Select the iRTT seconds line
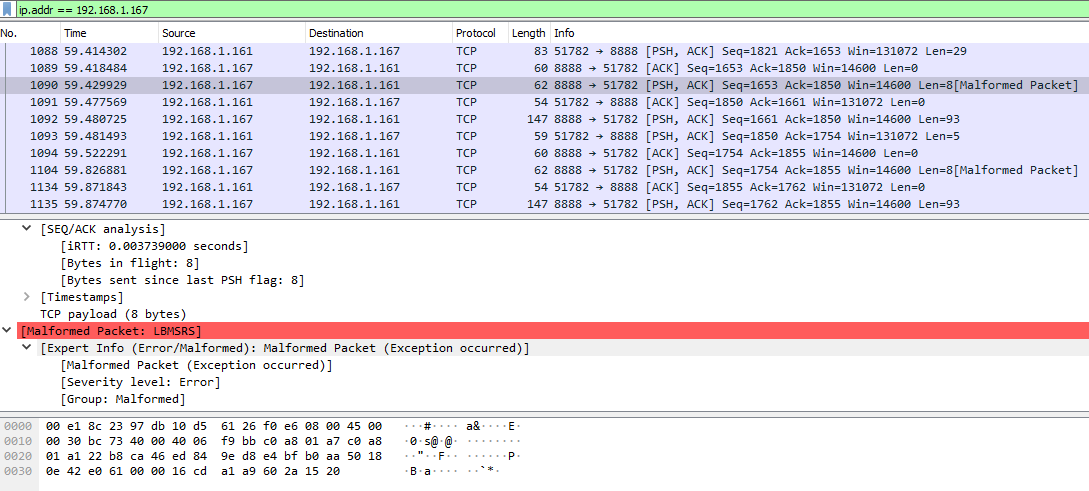This screenshot has height=491, width=1089. (154, 246)
